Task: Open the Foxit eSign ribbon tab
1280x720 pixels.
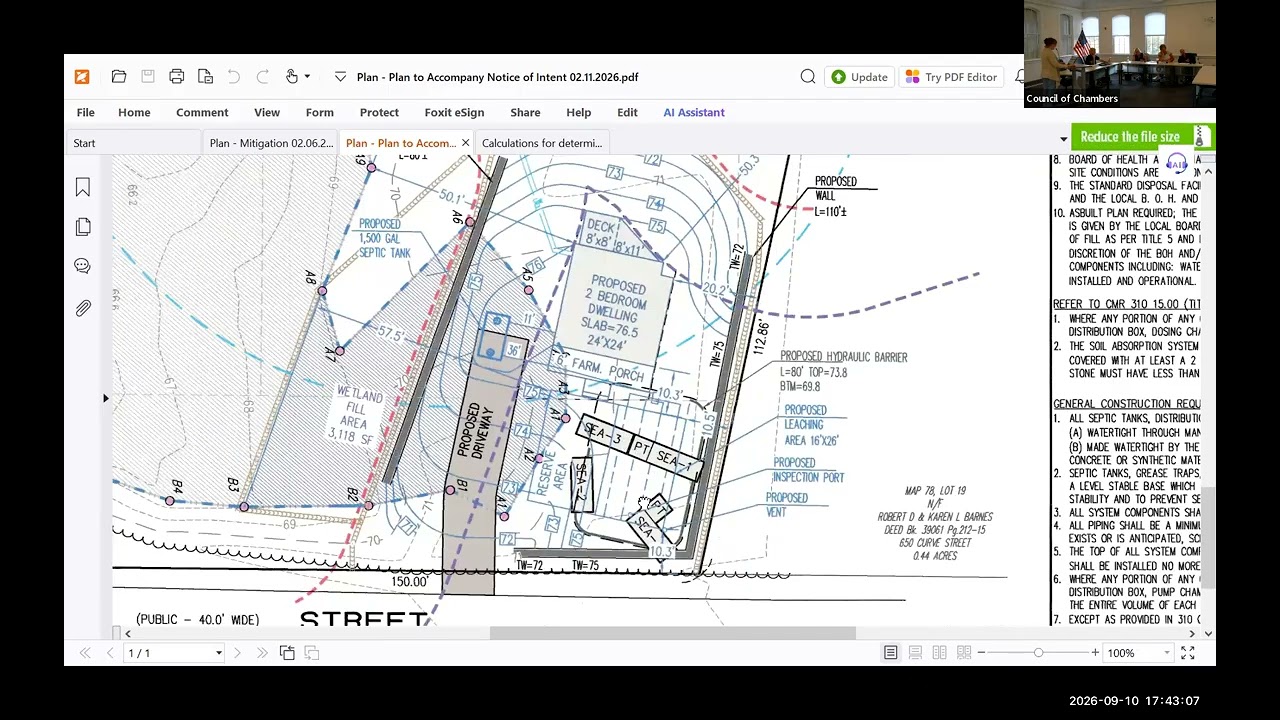Action: pyautogui.click(x=454, y=112)
